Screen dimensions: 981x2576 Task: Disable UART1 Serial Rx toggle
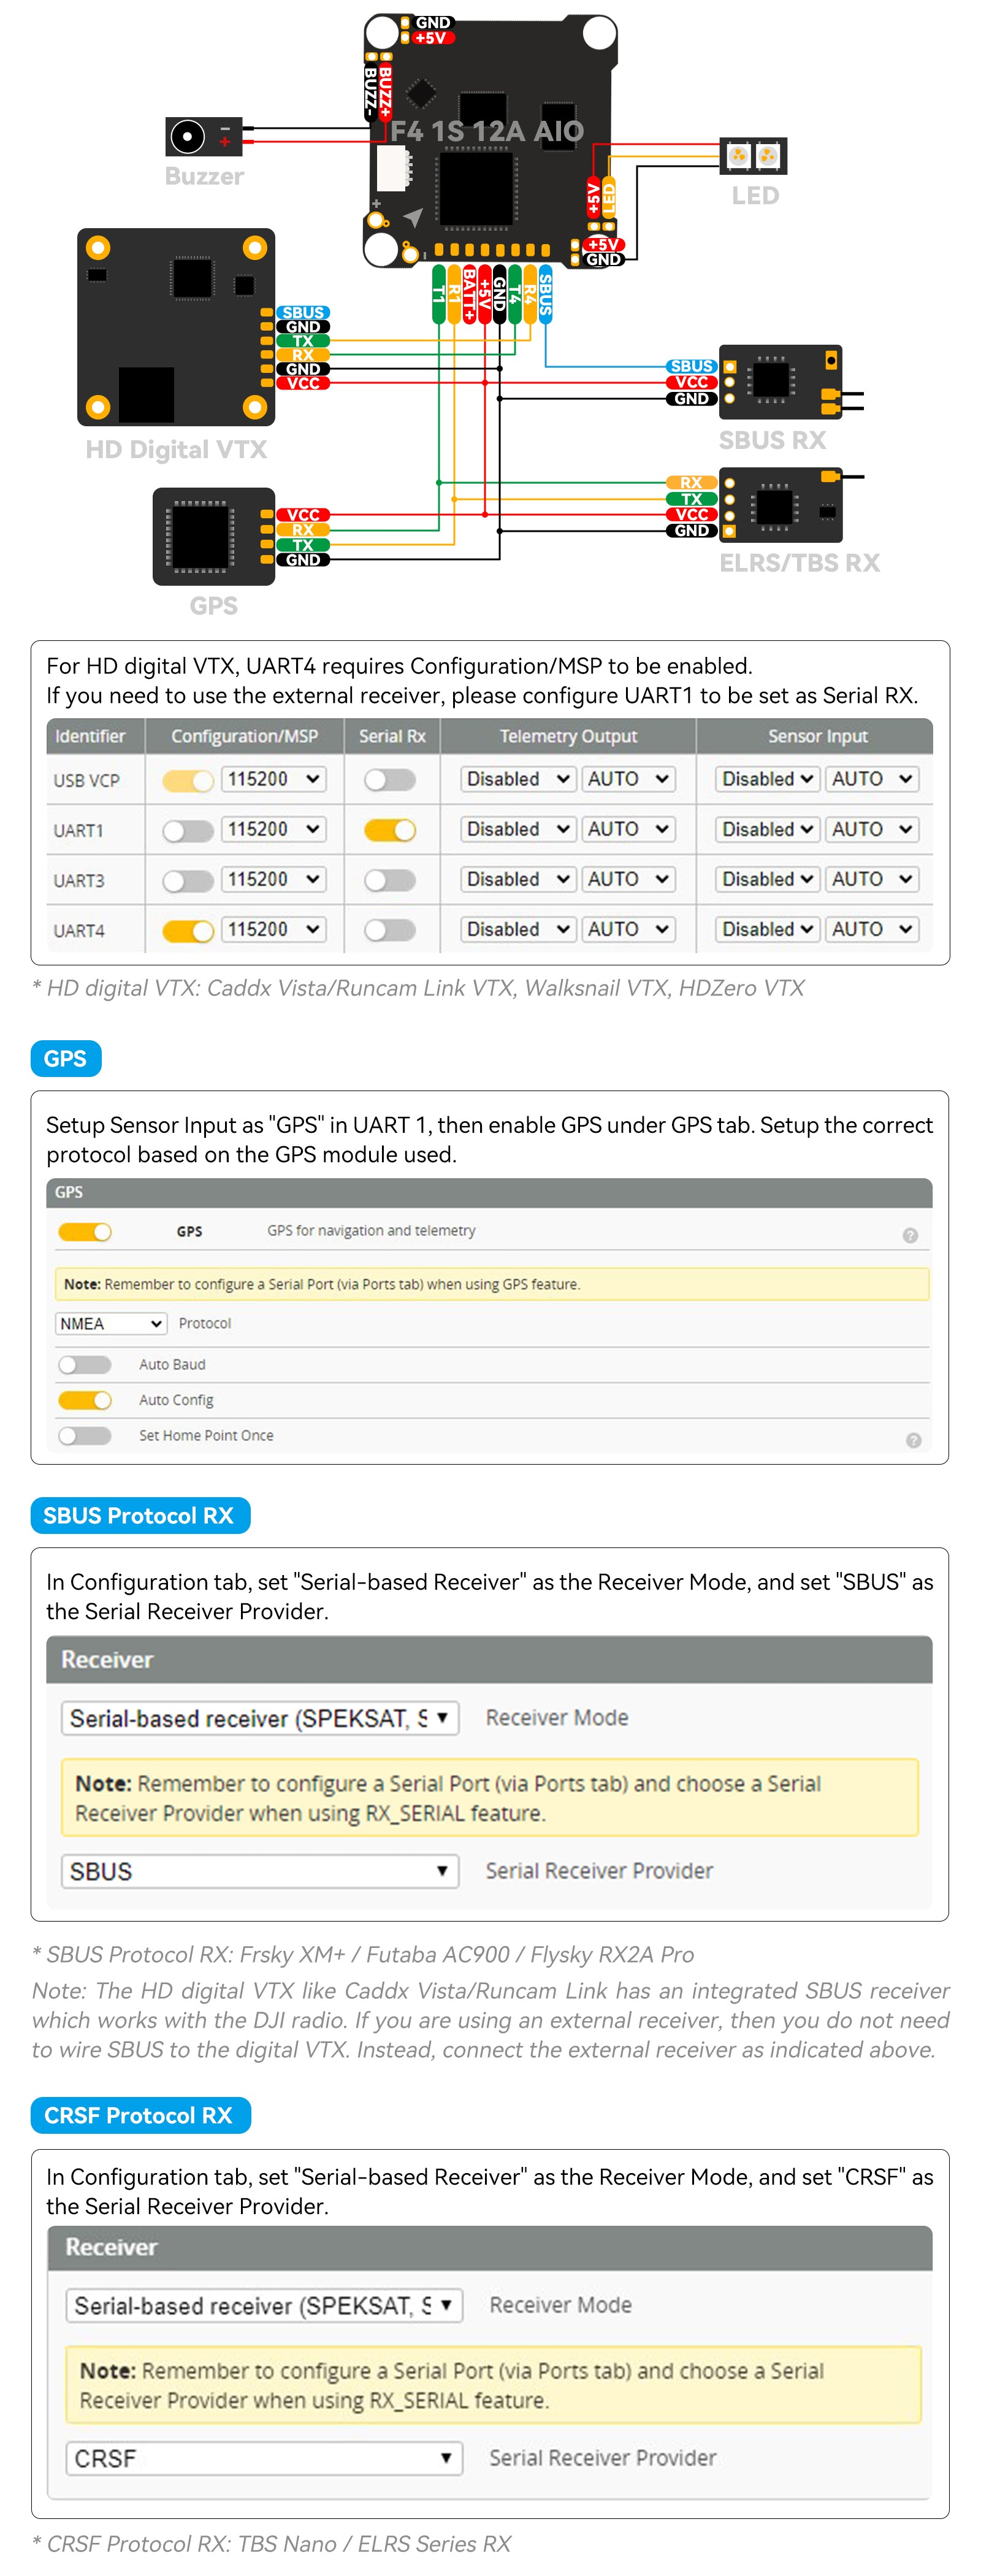(x=390, y=830)
